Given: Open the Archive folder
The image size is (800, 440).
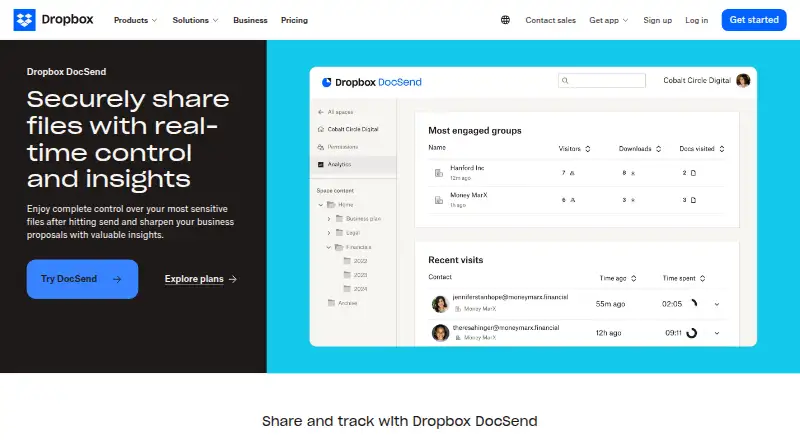Looking at the screenshot, I should tap(342, 303).
